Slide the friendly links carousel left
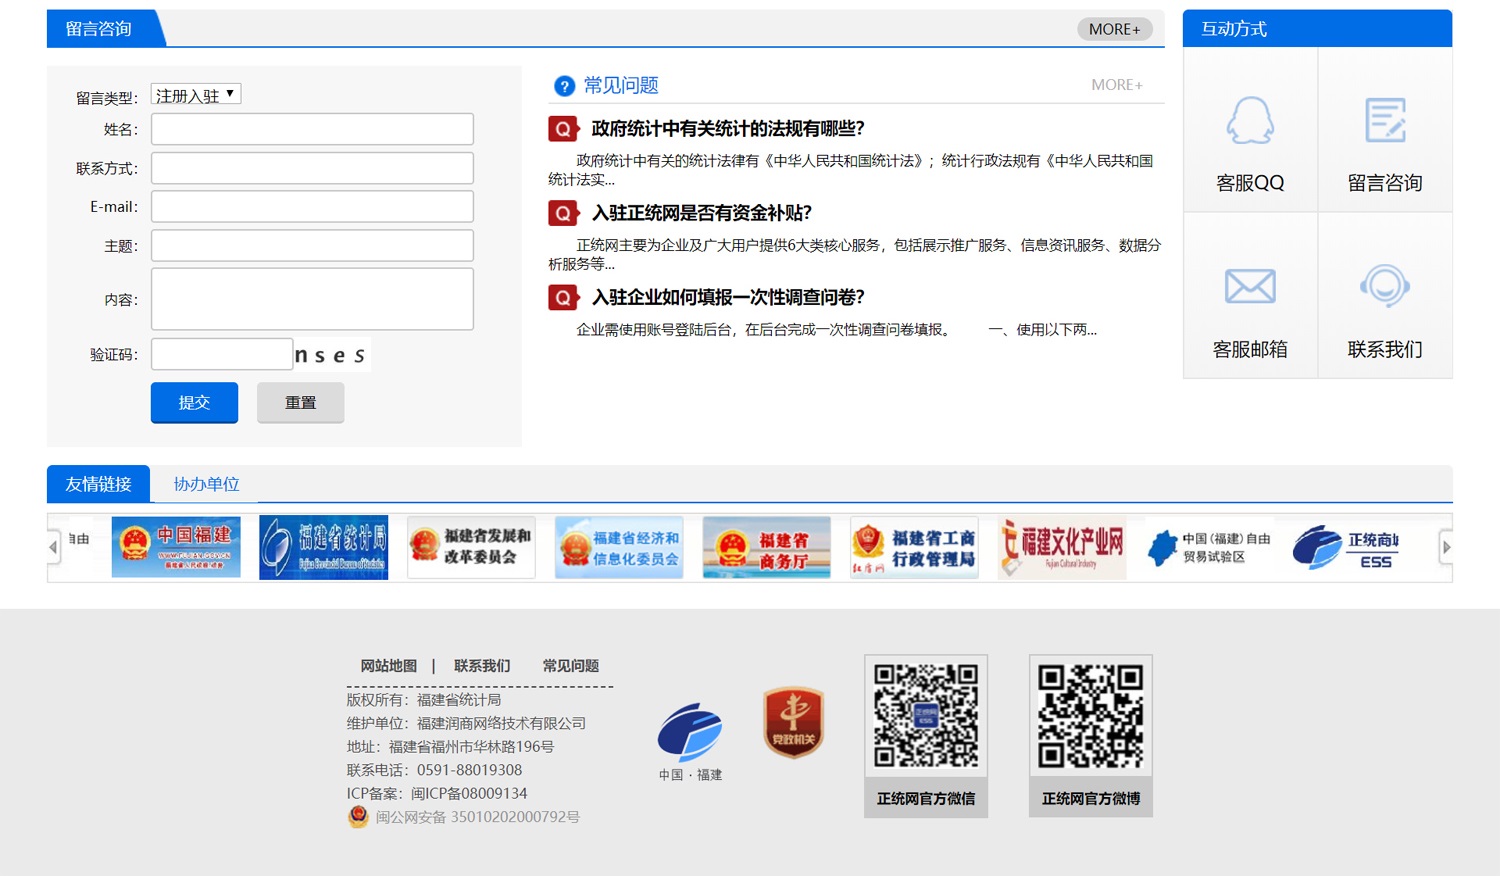 [54, 547]
